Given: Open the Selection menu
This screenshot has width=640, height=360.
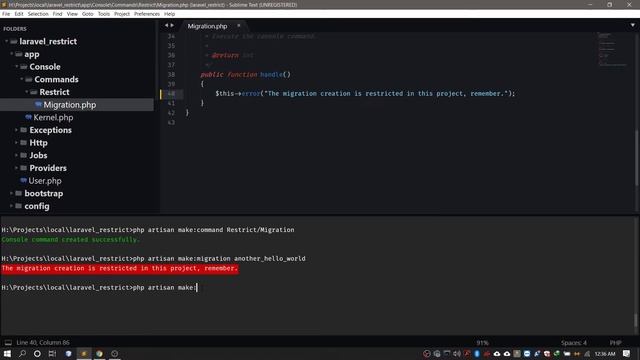Looking at the screenshot, I should (38, 14).
